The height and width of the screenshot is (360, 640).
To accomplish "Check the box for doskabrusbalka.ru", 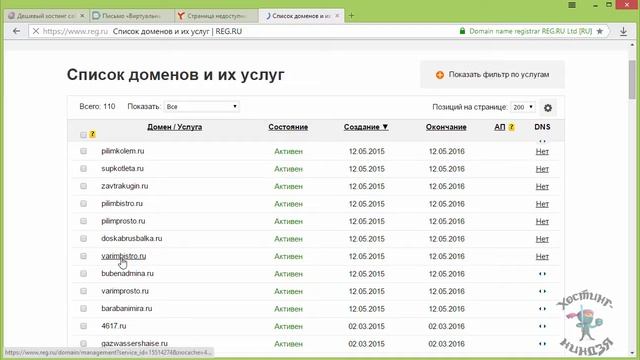I will (83, 238).
